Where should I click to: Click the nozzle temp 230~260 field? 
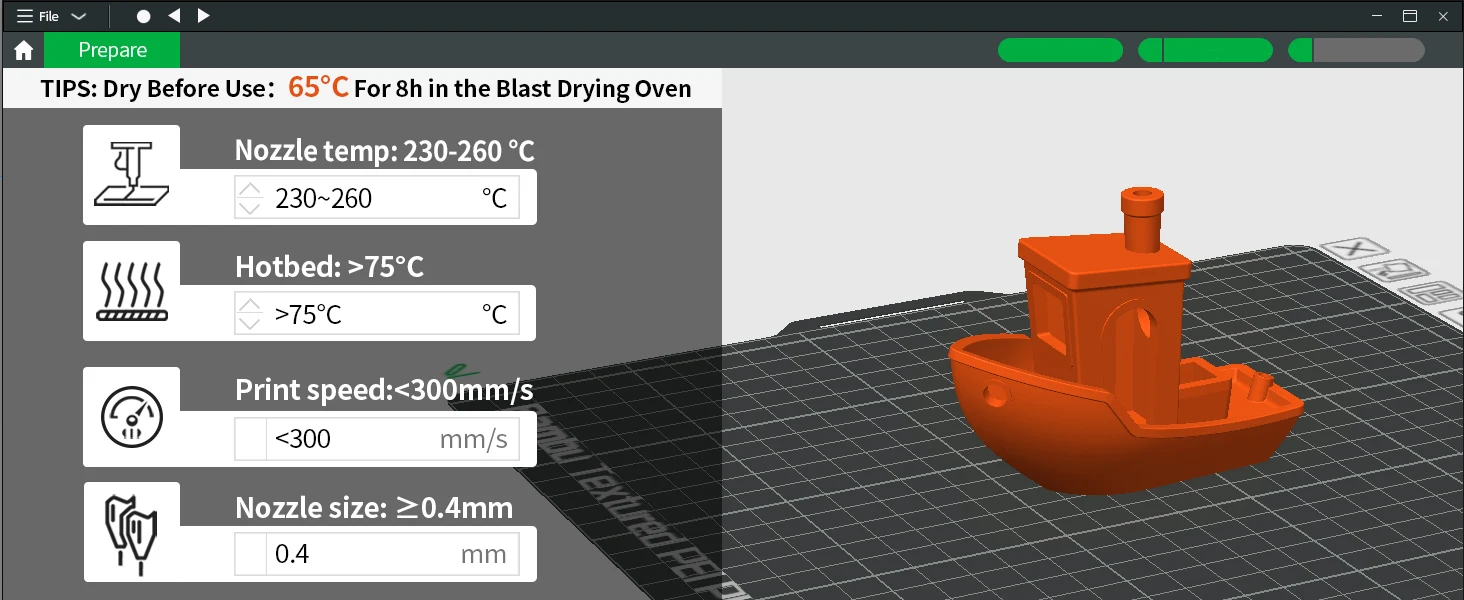pos(377,198)
